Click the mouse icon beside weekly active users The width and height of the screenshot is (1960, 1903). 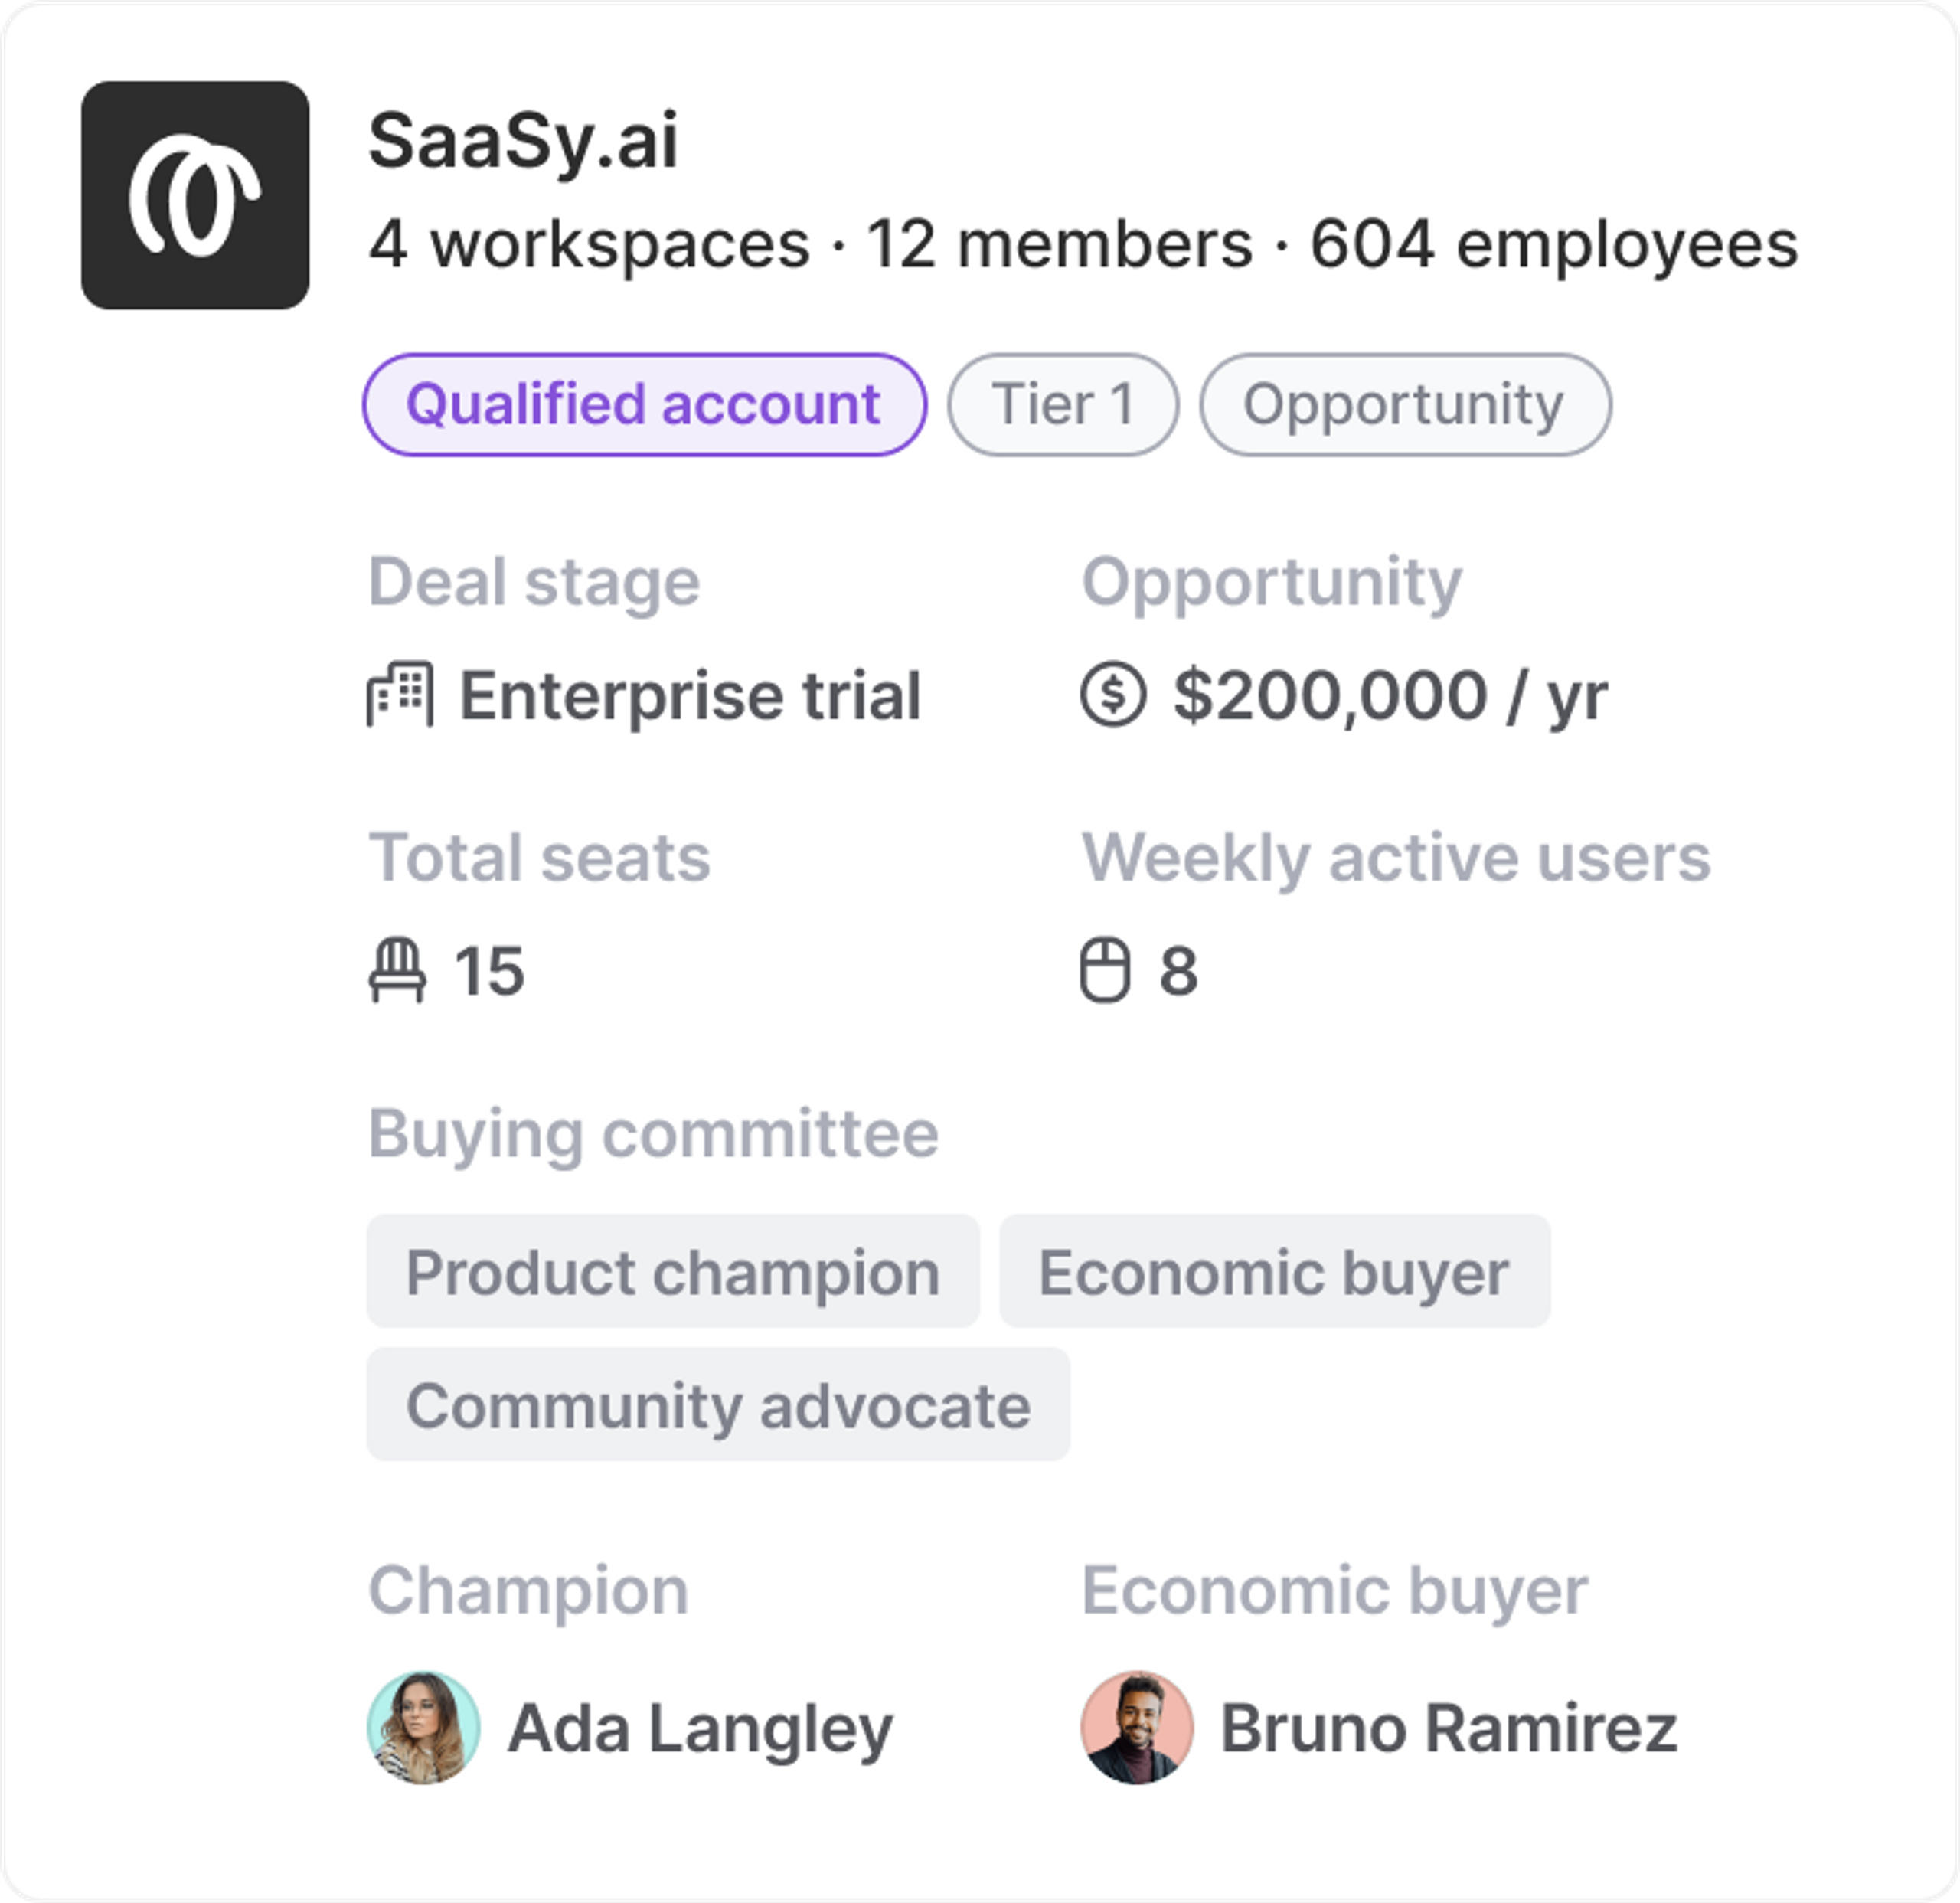click(x=1105, y=969)
